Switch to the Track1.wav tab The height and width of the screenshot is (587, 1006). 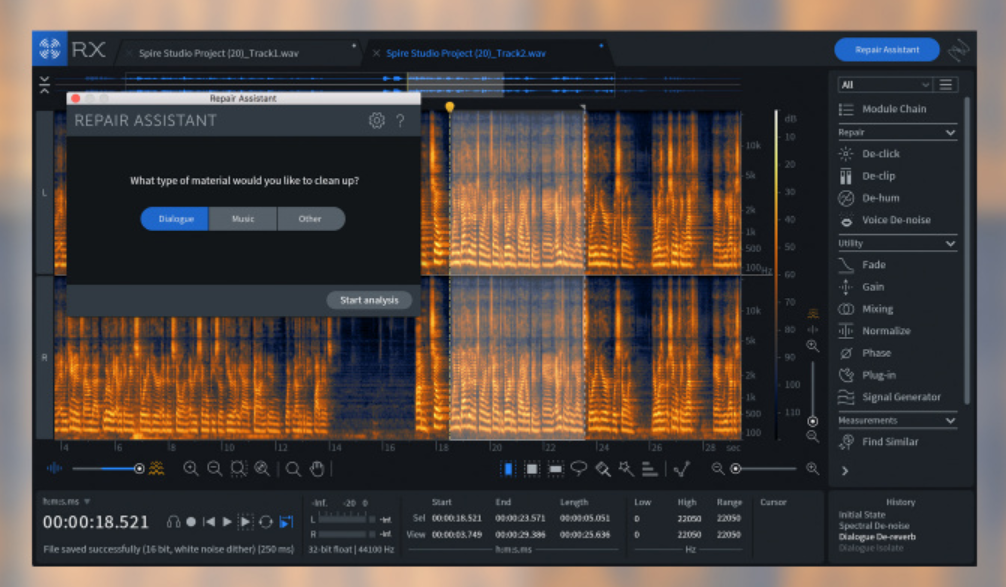[219, 53]
